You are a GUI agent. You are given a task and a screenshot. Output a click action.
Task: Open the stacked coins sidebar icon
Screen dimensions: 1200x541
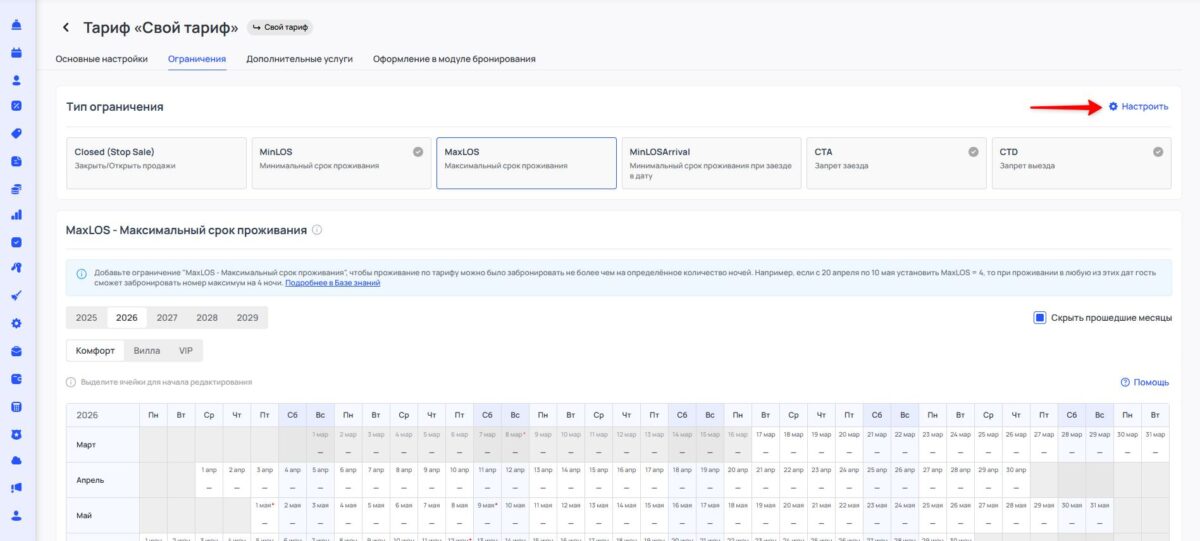pyautogui.click(x=16, y=187)
